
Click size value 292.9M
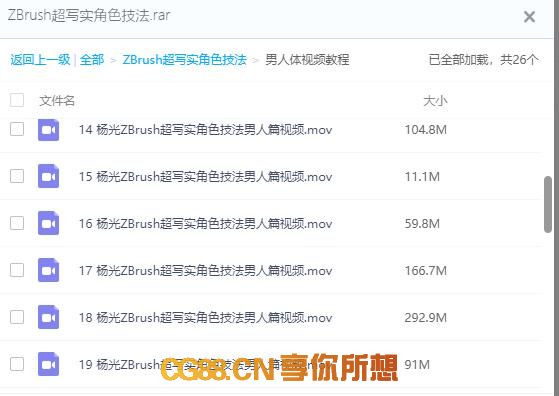click(426, 318)
